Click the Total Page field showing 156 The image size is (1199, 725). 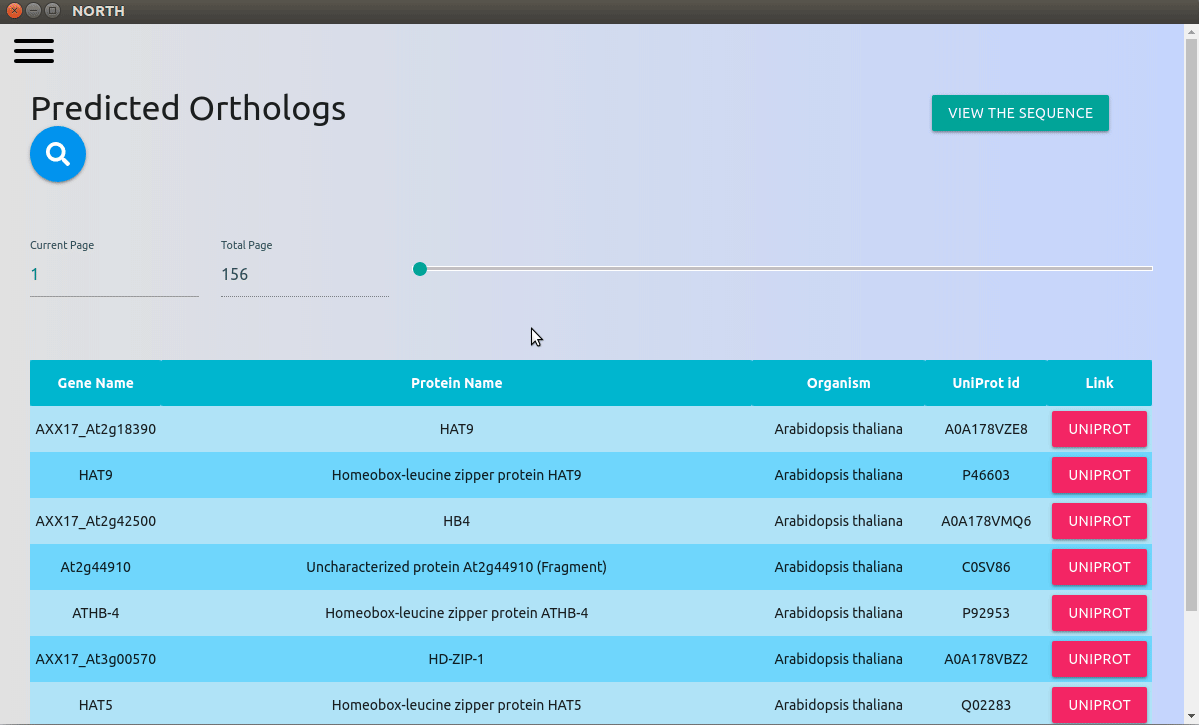click(305, 275)
